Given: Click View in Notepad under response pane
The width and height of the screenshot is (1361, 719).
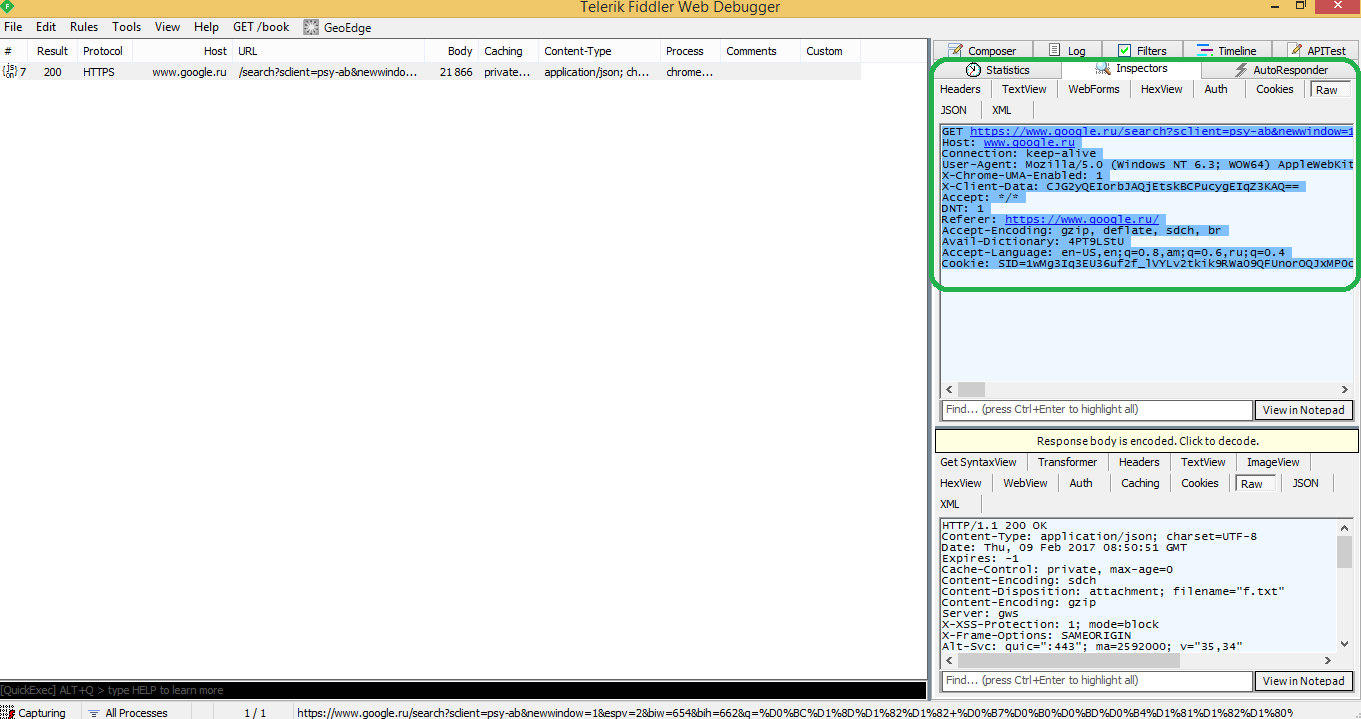Looking at the screenshot, I should (x=1303, y=681).
